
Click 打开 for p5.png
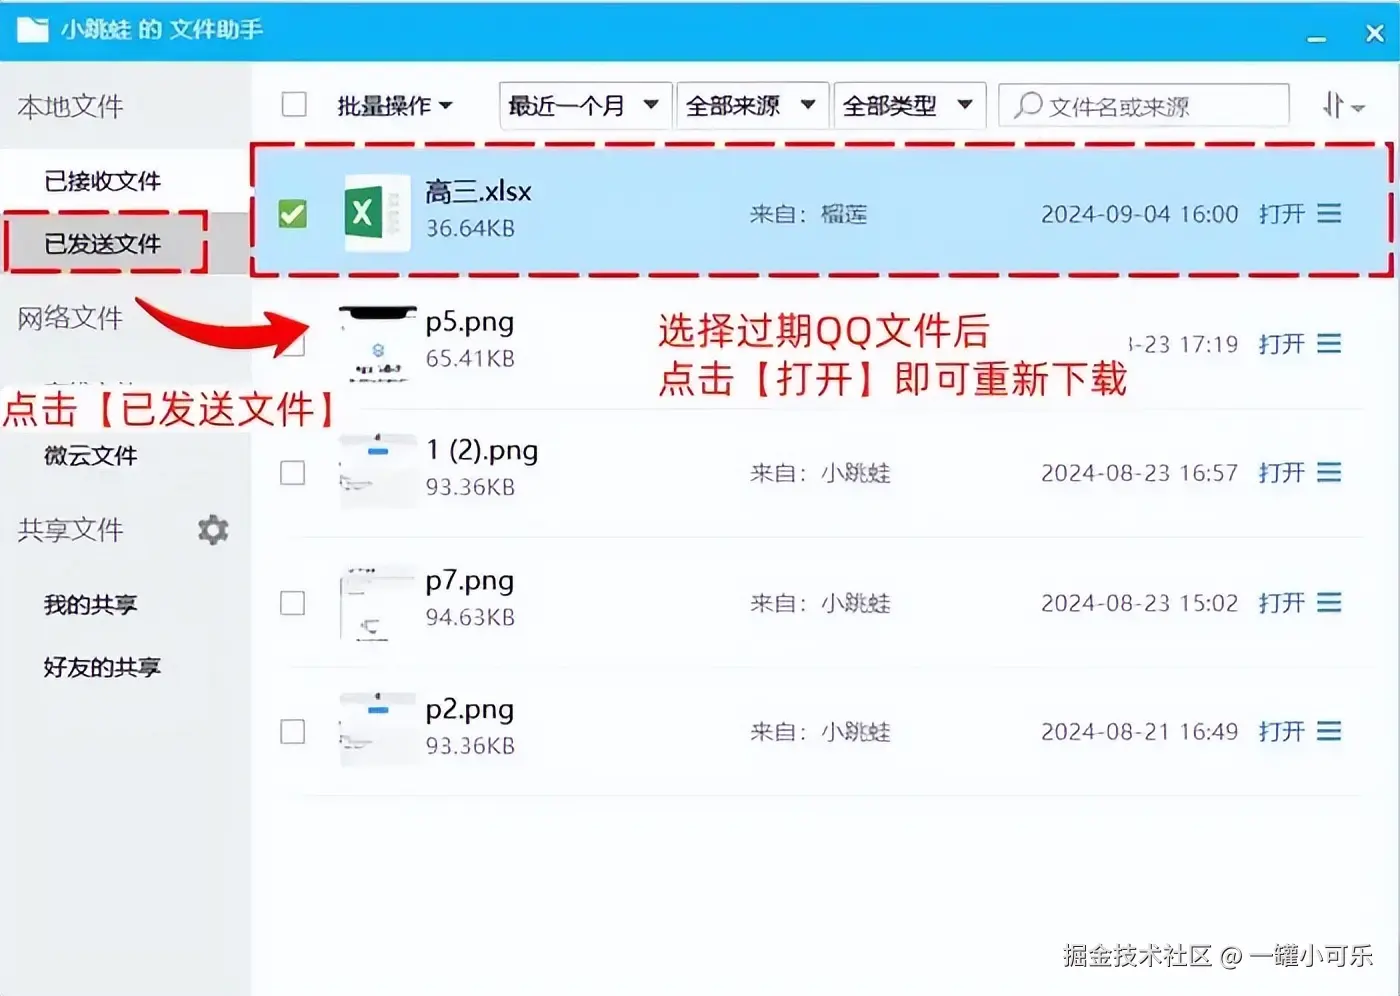tap(1282, 344)
